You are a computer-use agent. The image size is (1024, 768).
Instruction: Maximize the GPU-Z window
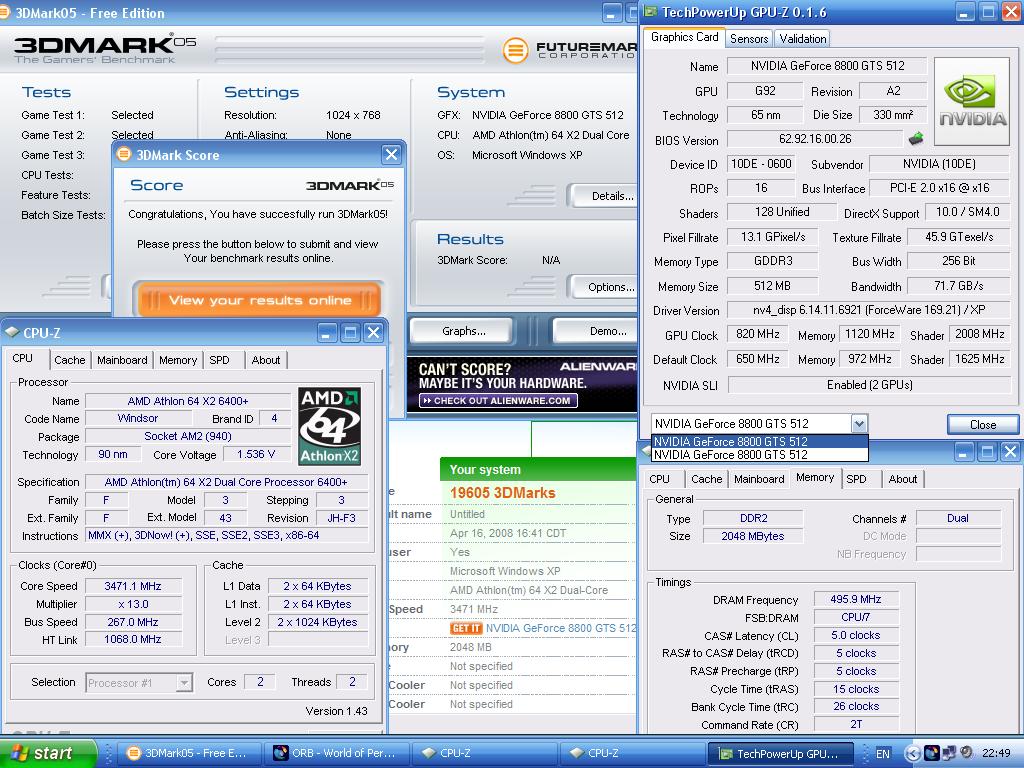tap(988, 12)
